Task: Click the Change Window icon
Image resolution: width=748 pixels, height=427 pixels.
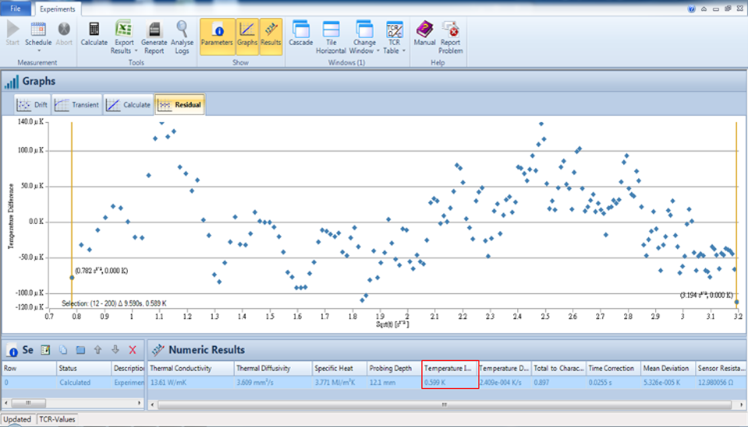Action: pos(364,29)
